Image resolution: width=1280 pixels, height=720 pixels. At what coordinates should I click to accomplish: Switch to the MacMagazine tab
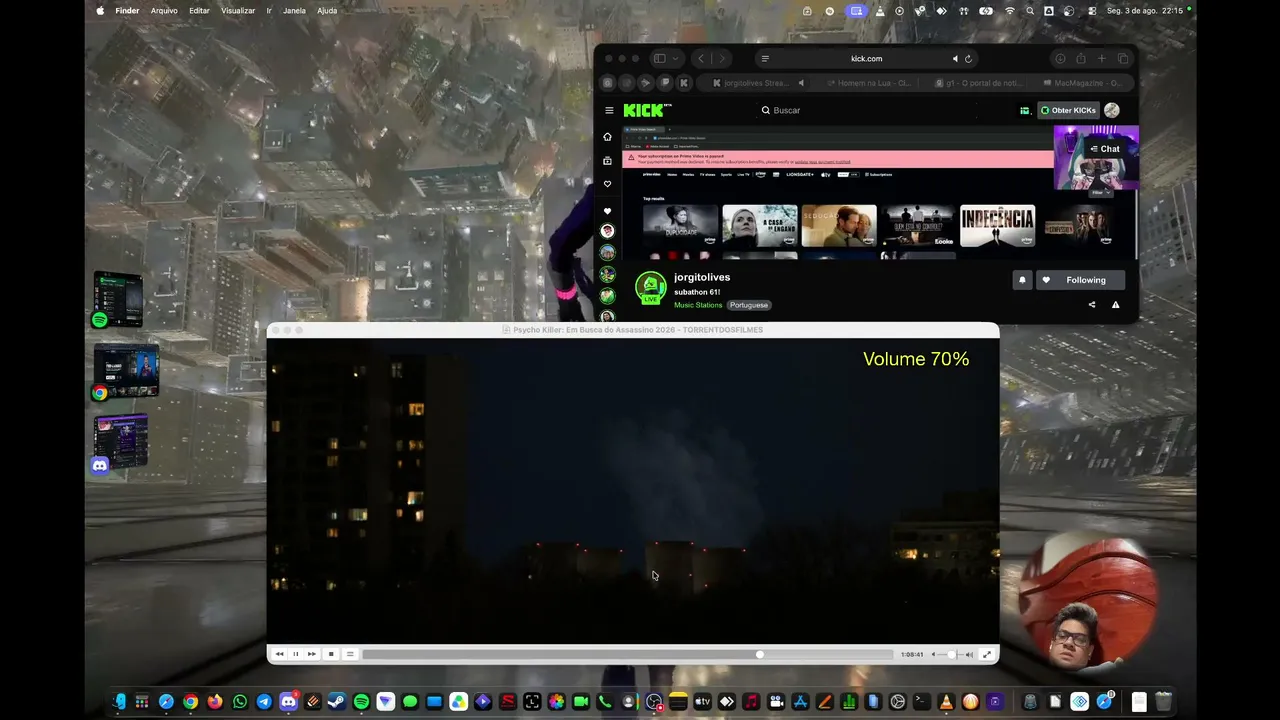click(x=1083, y=83)
